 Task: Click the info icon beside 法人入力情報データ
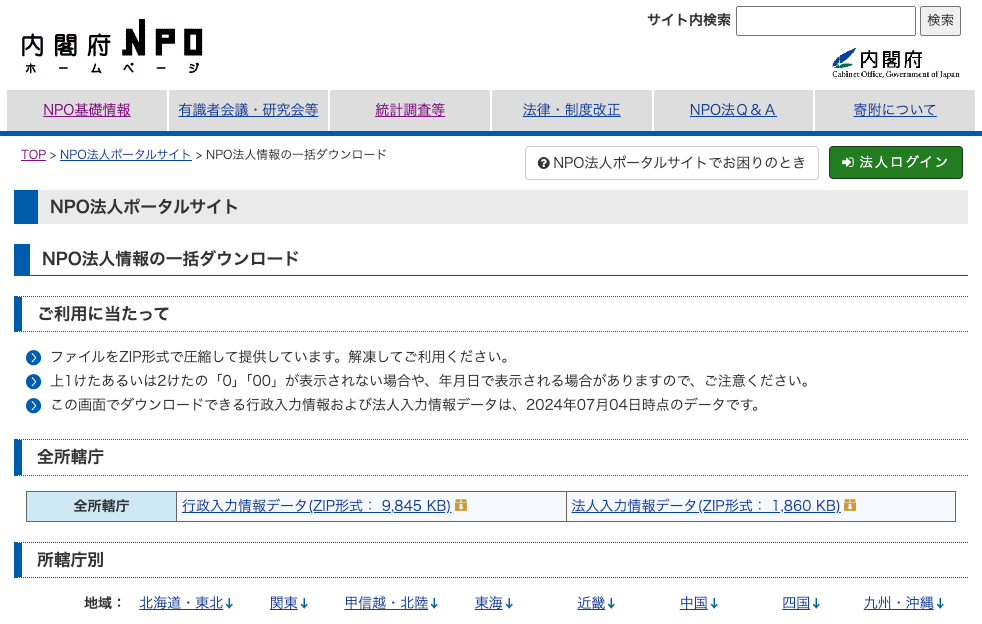point(849,506)
